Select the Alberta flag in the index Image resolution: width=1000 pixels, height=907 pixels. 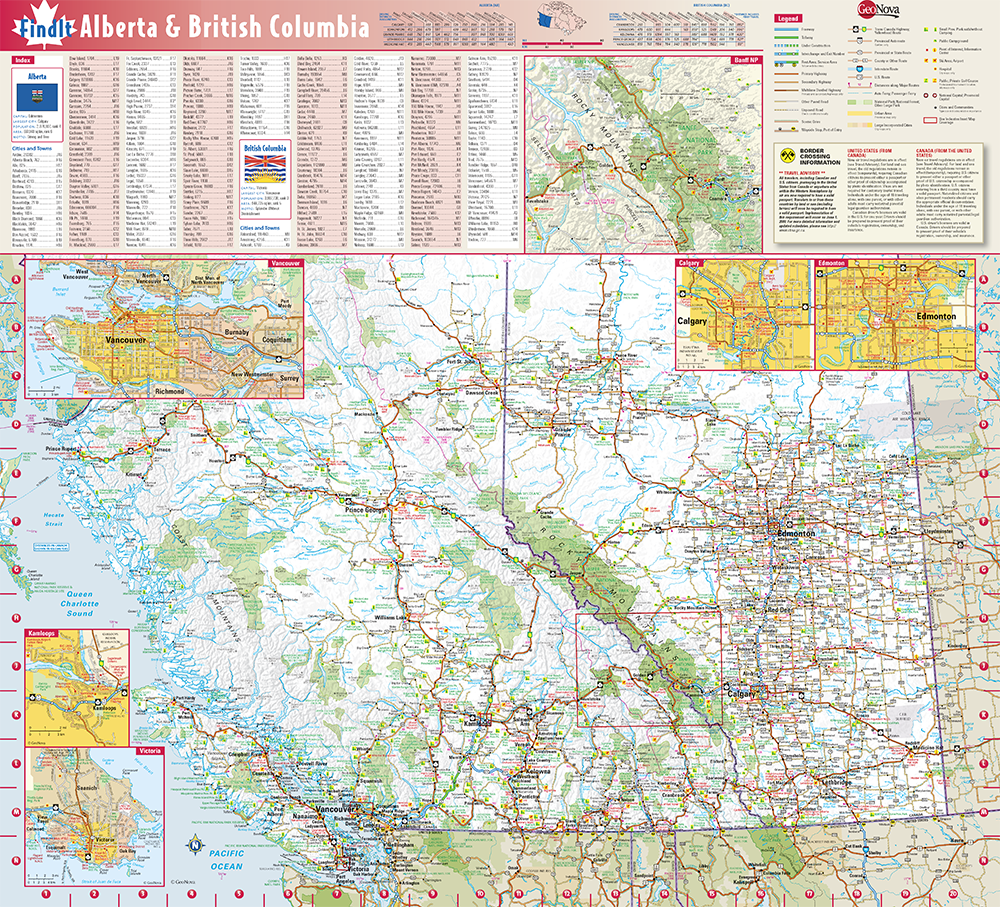37,97
